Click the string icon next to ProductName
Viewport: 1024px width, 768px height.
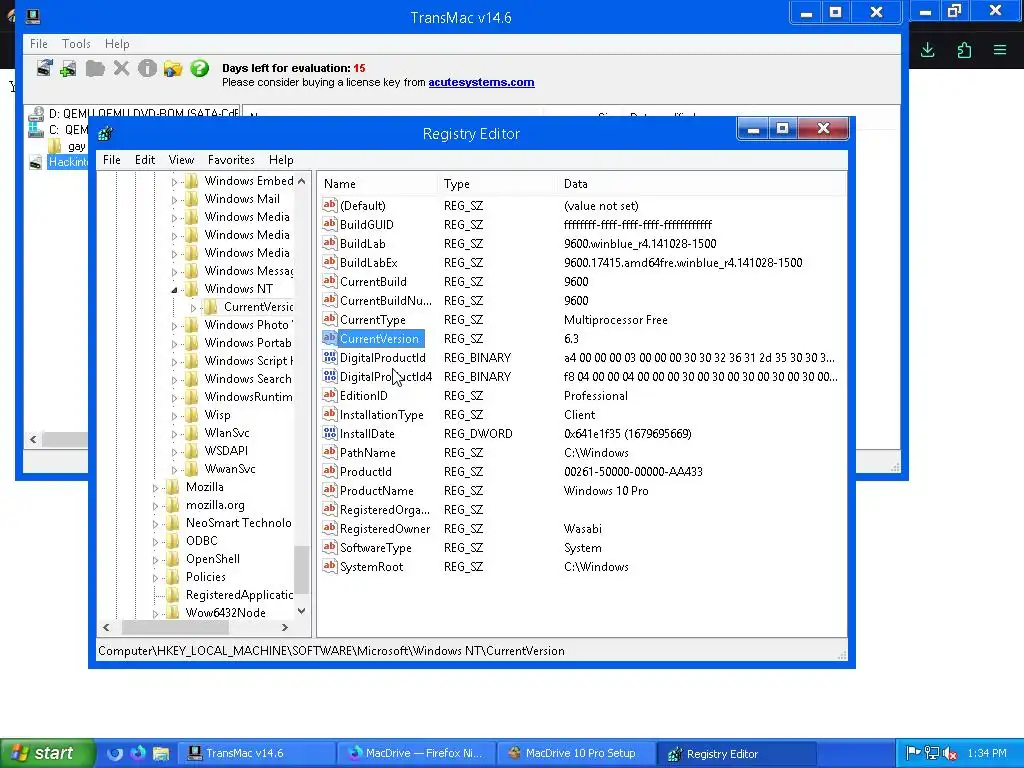(329, 490)
